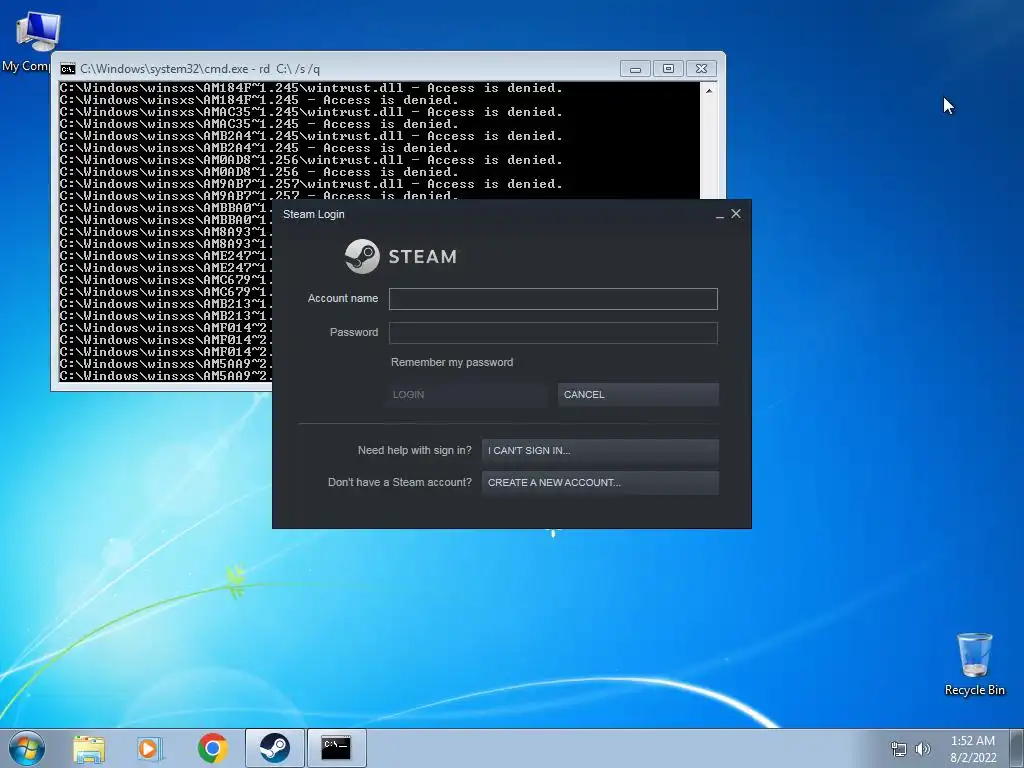Click the LOGIN button
1024x768 pixels.
tap(466, 394)
